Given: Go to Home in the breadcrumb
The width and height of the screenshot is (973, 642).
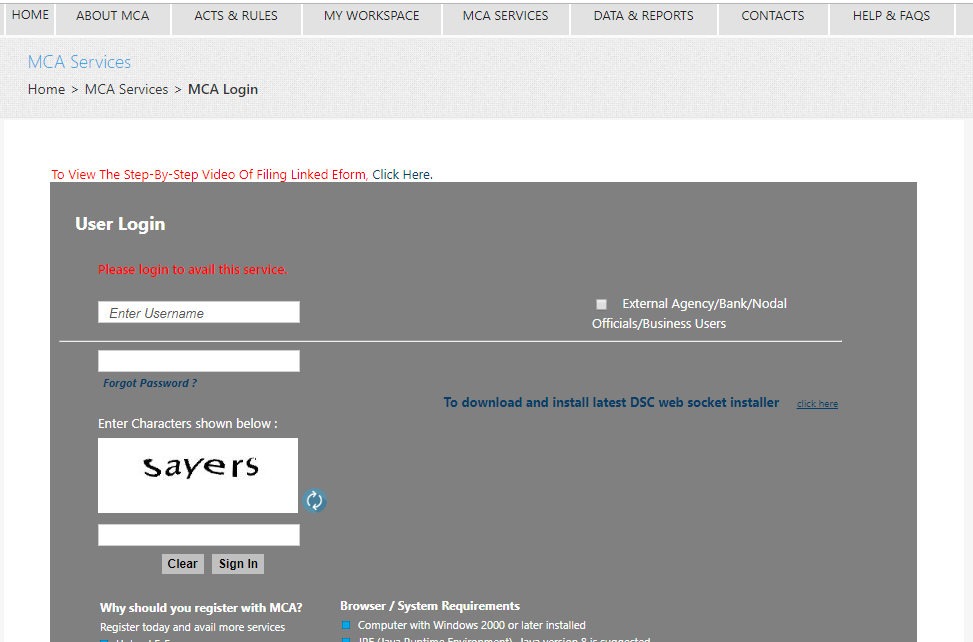Looking at the screenshot, I should coord(46,89).
